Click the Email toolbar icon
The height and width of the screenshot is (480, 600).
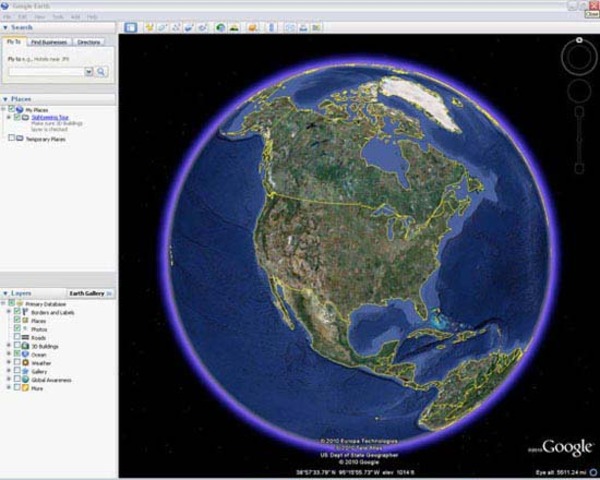pos(290,28)
